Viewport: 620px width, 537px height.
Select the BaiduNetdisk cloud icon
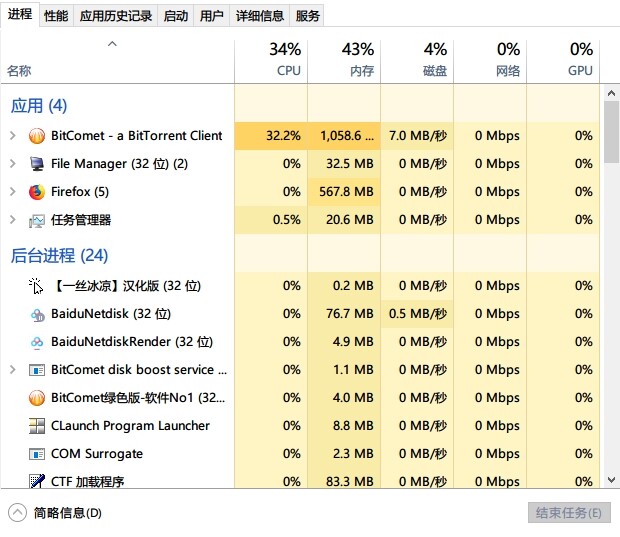tap(37, 315)
